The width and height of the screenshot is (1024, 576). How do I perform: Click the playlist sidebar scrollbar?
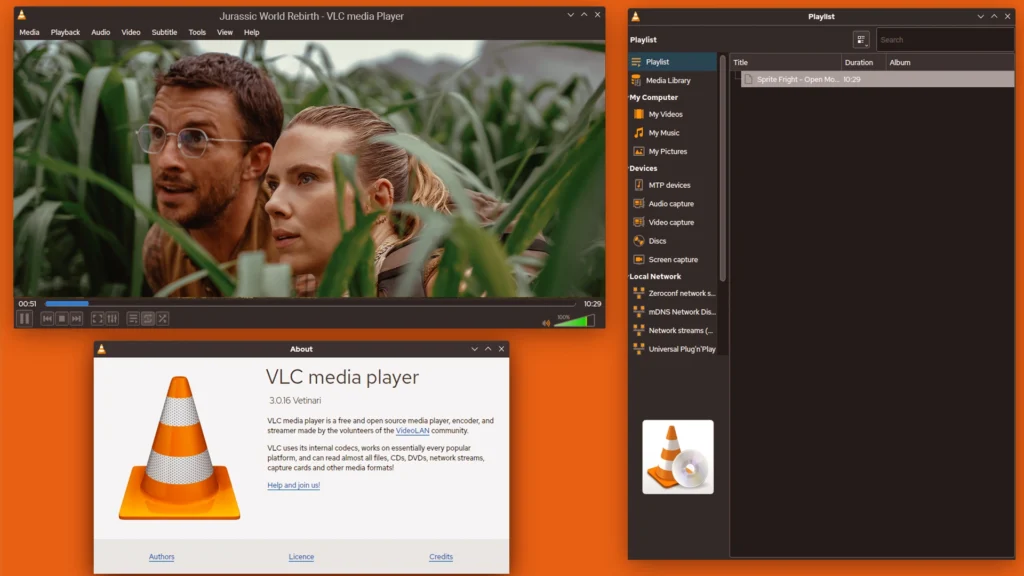(x=722, y=168)
